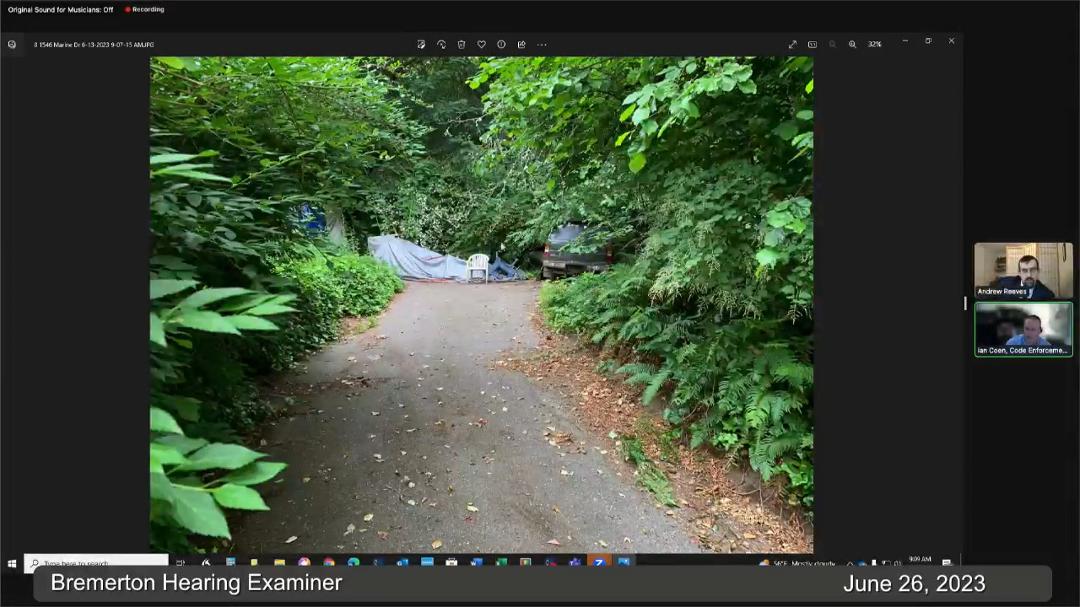Viewport: 1080px width, 607px height.
Task: Open Task View on the taskbar
Action: tap(180, 562)
